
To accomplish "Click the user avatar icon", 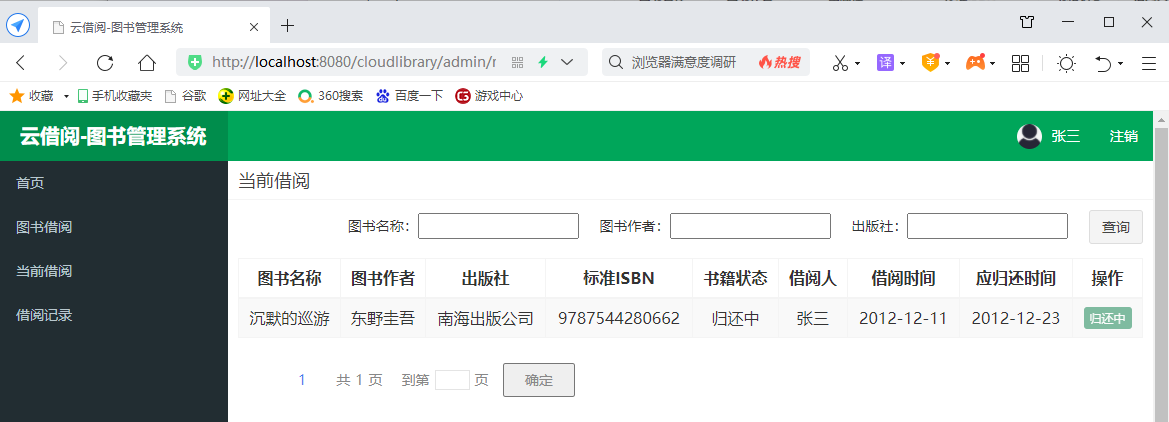I will pos(1030,136).
